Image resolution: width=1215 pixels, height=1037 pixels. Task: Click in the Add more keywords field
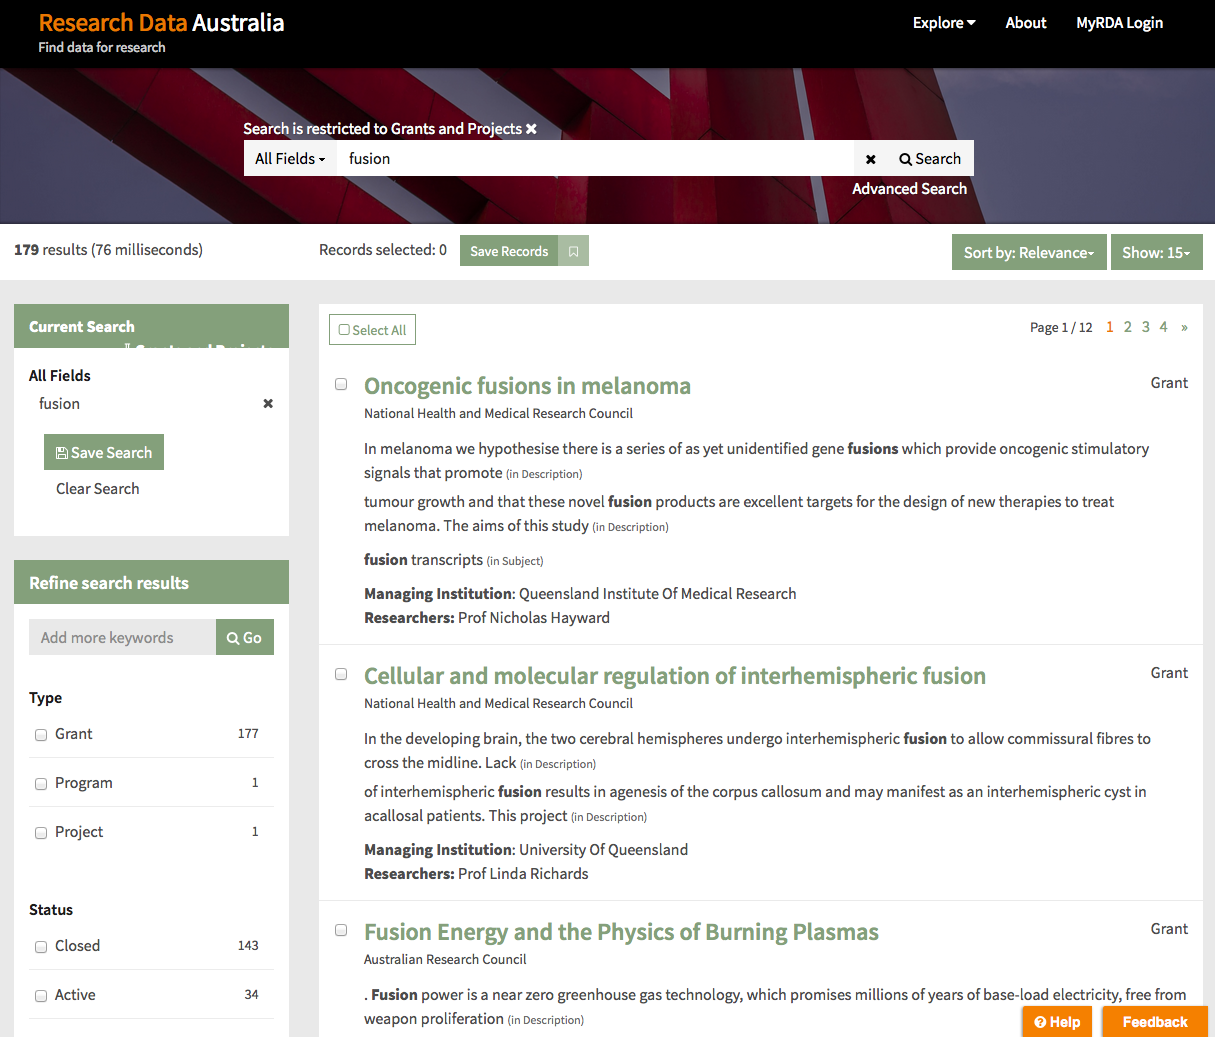pyautogui.click(x=122, y=638)
